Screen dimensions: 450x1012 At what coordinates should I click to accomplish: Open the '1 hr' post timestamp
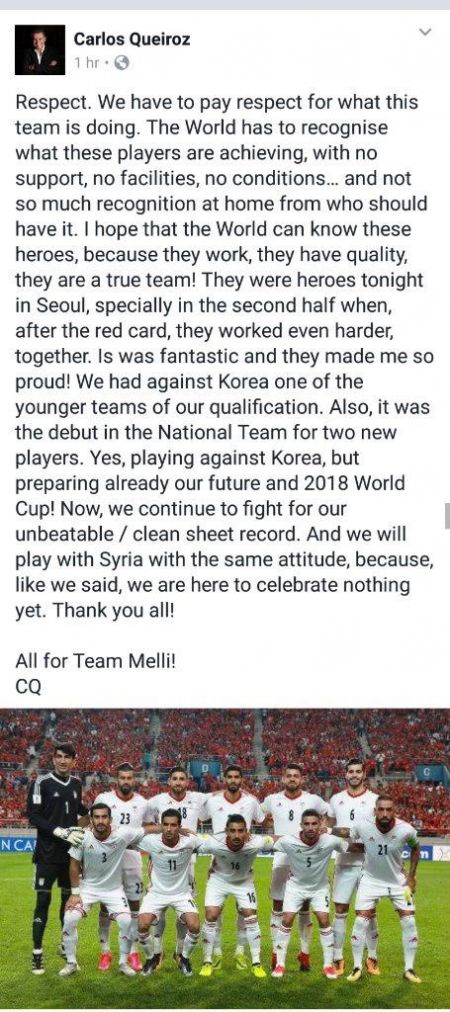pos(86,63)
